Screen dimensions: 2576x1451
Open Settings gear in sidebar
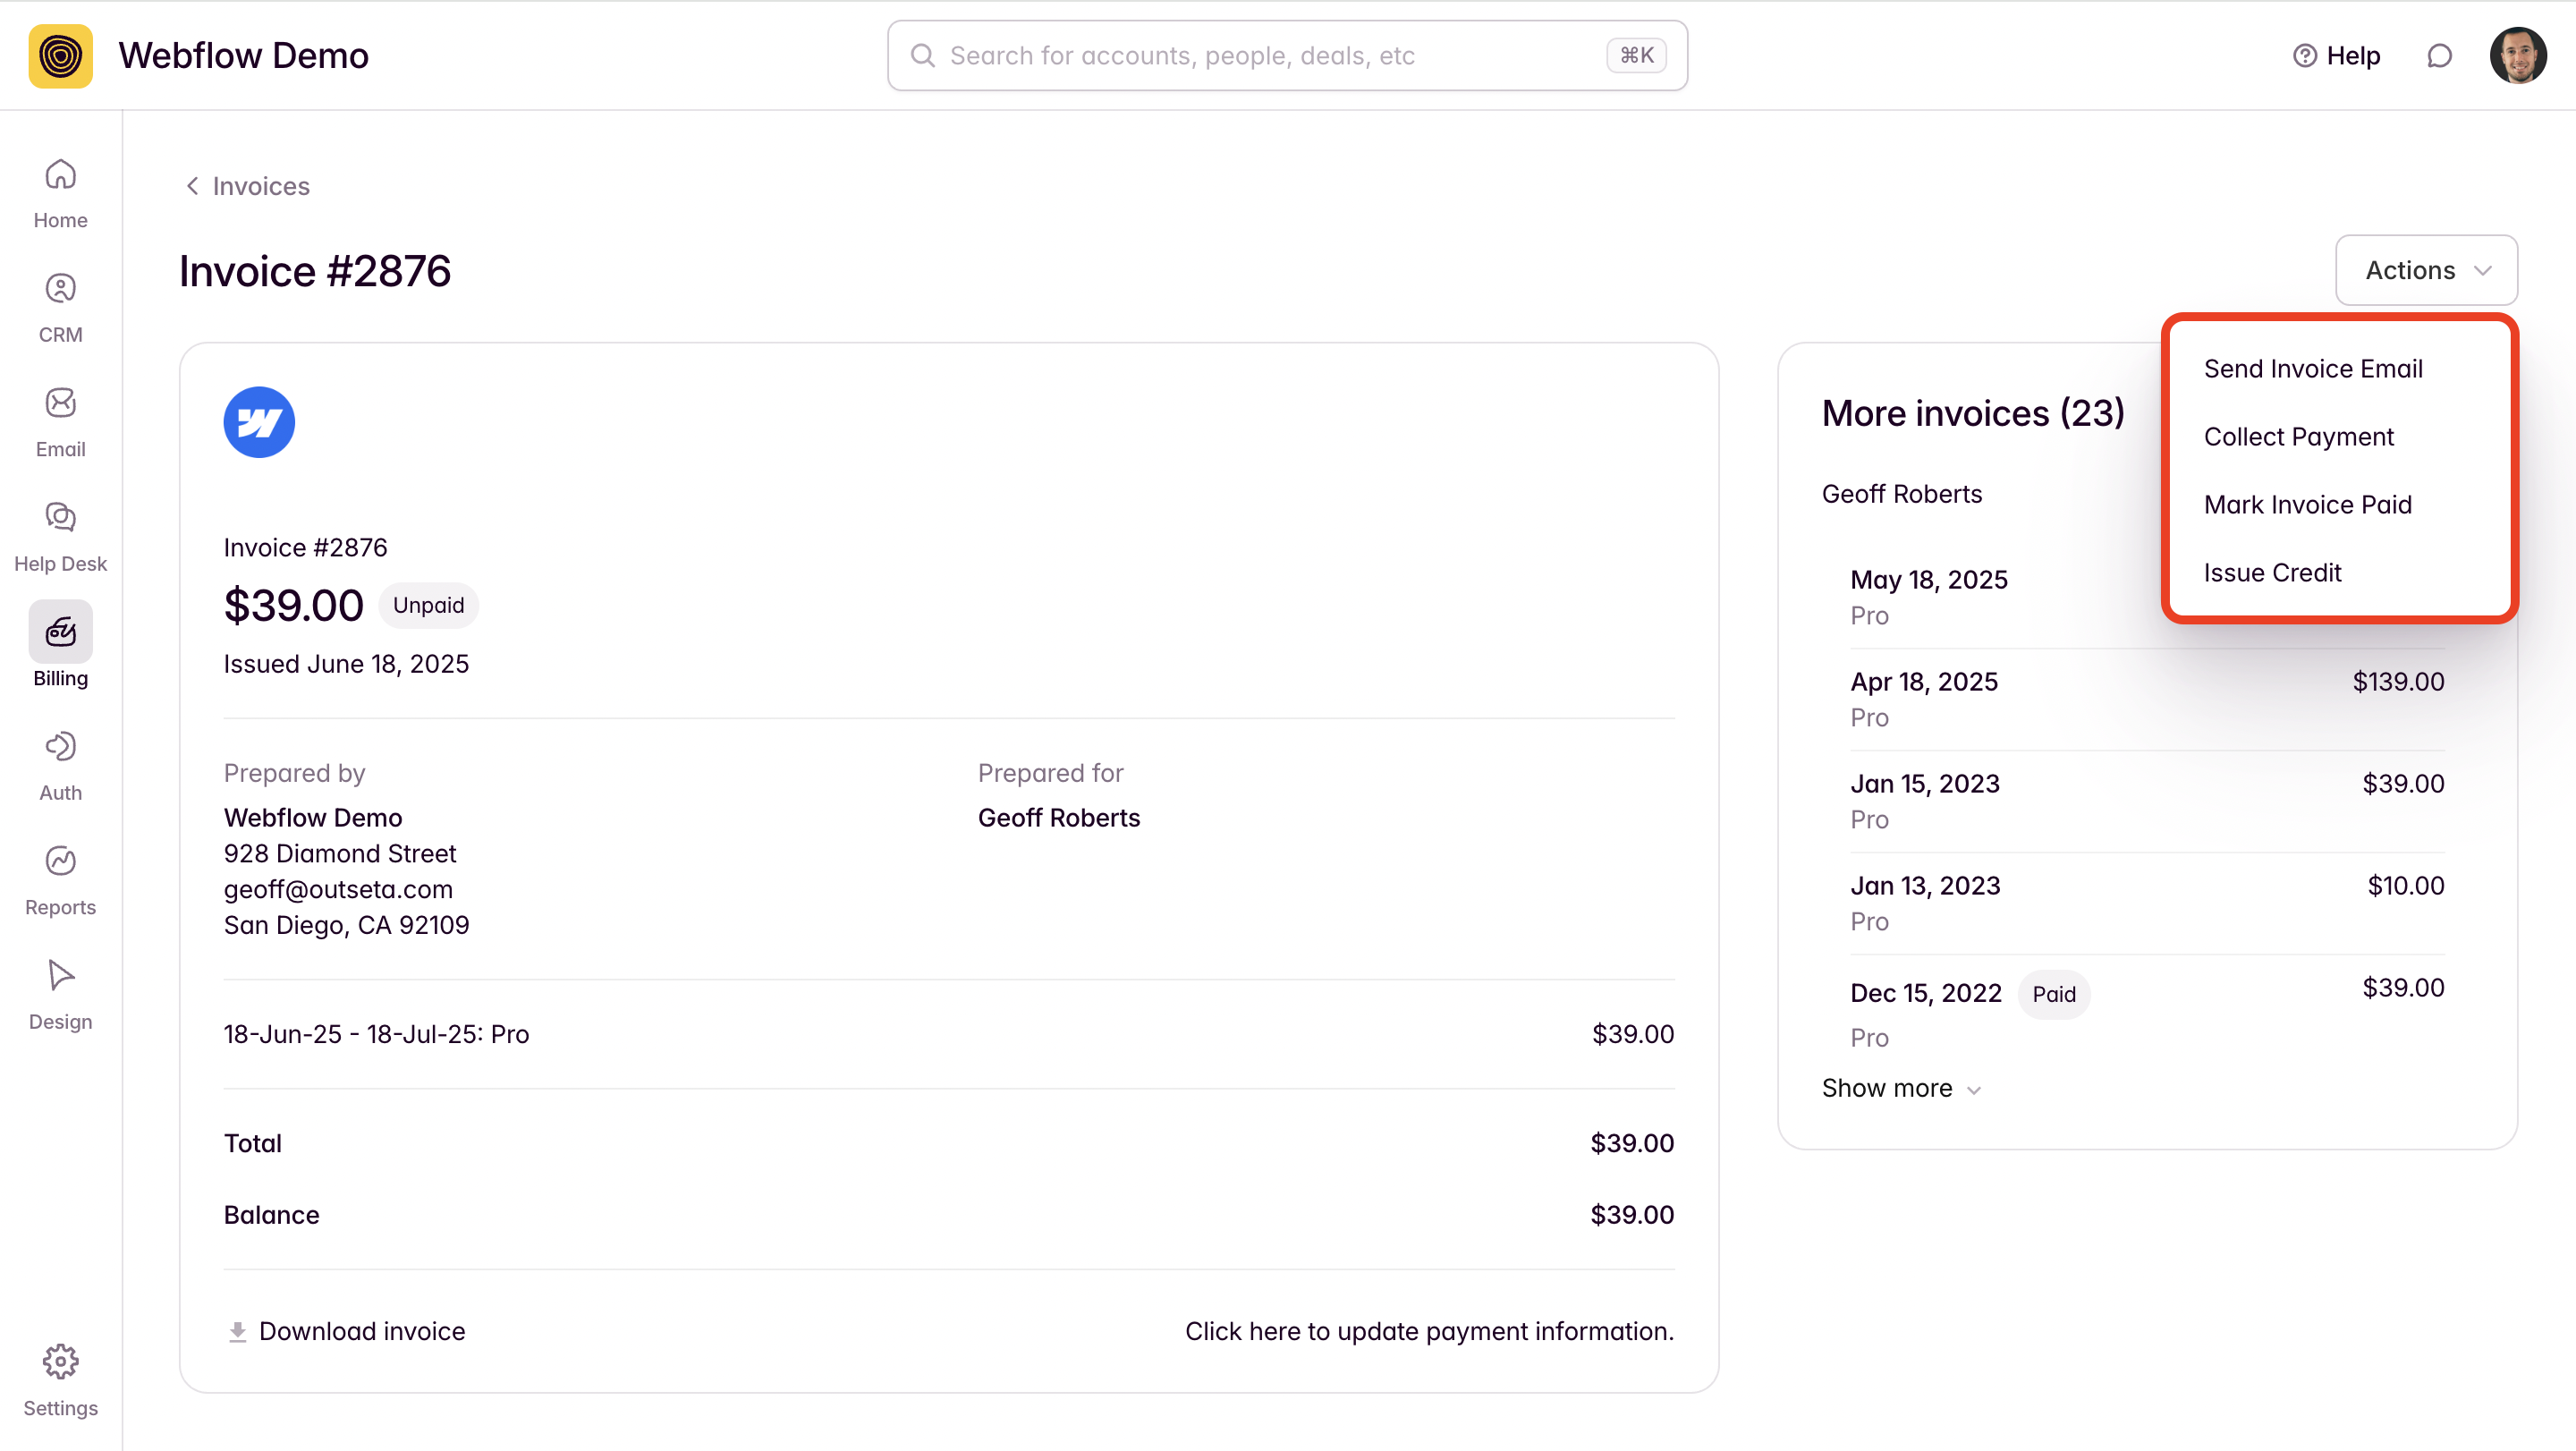click(x=60, y=1379)
